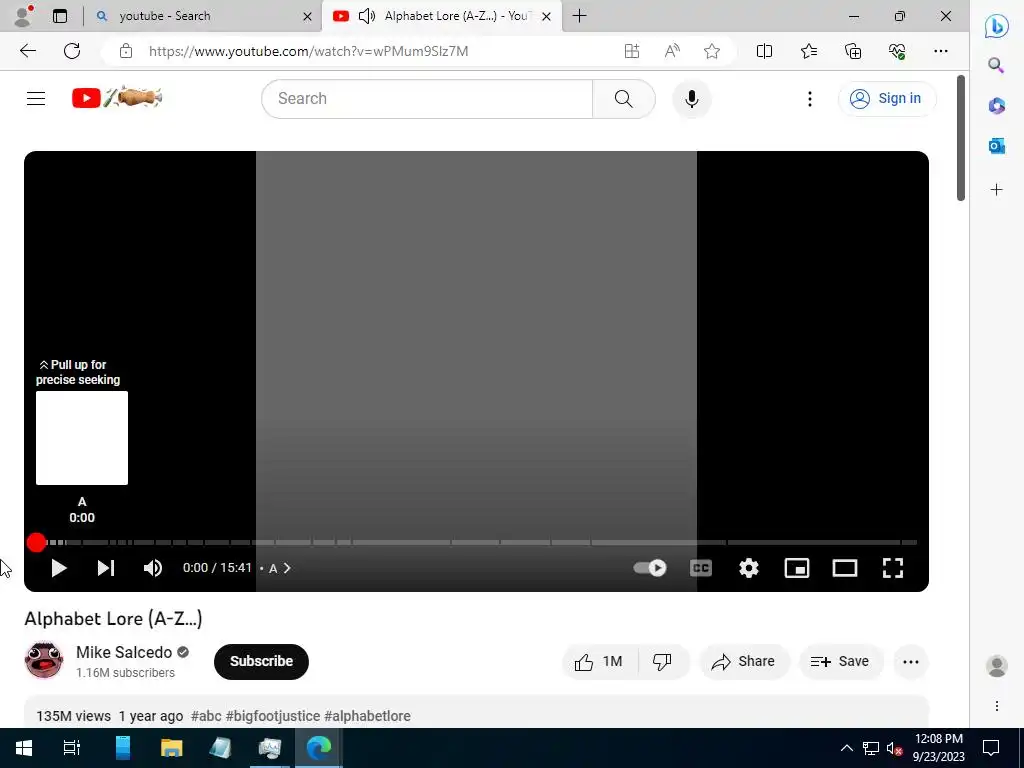1024x768 pixels.
Task: Open Mike Salcedo channel avatar
Action: click(44, 660)
